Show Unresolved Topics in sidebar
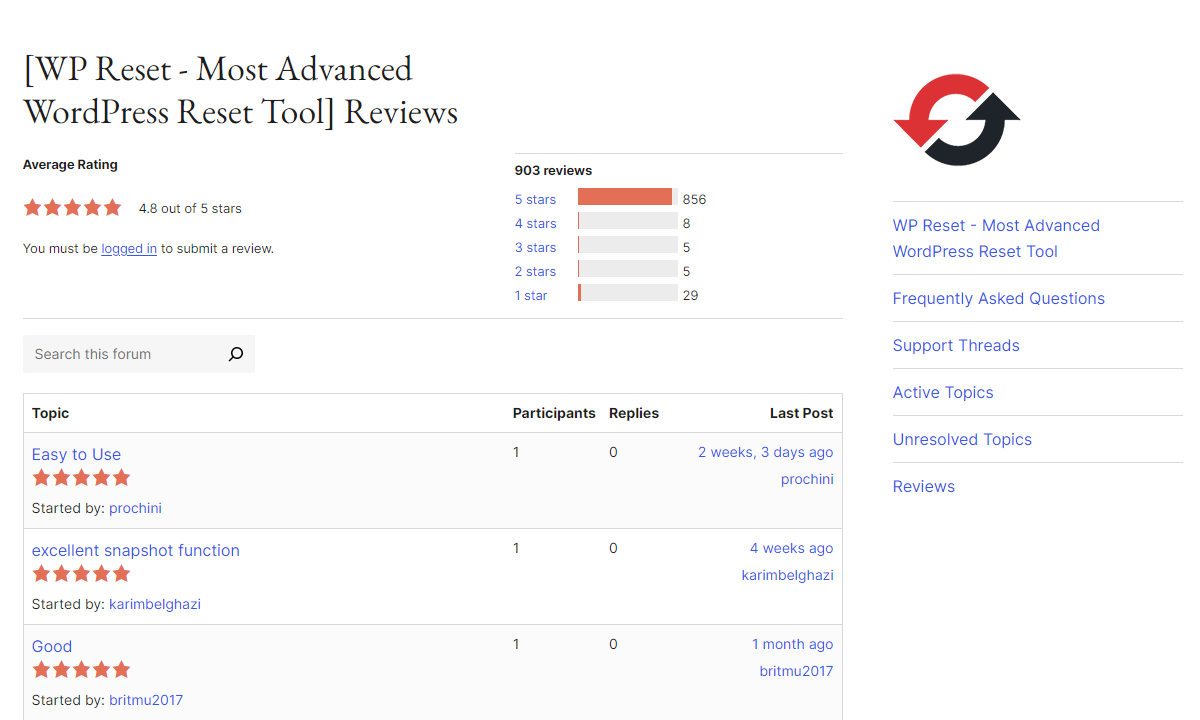1200x720 pixels. (962, 439)
